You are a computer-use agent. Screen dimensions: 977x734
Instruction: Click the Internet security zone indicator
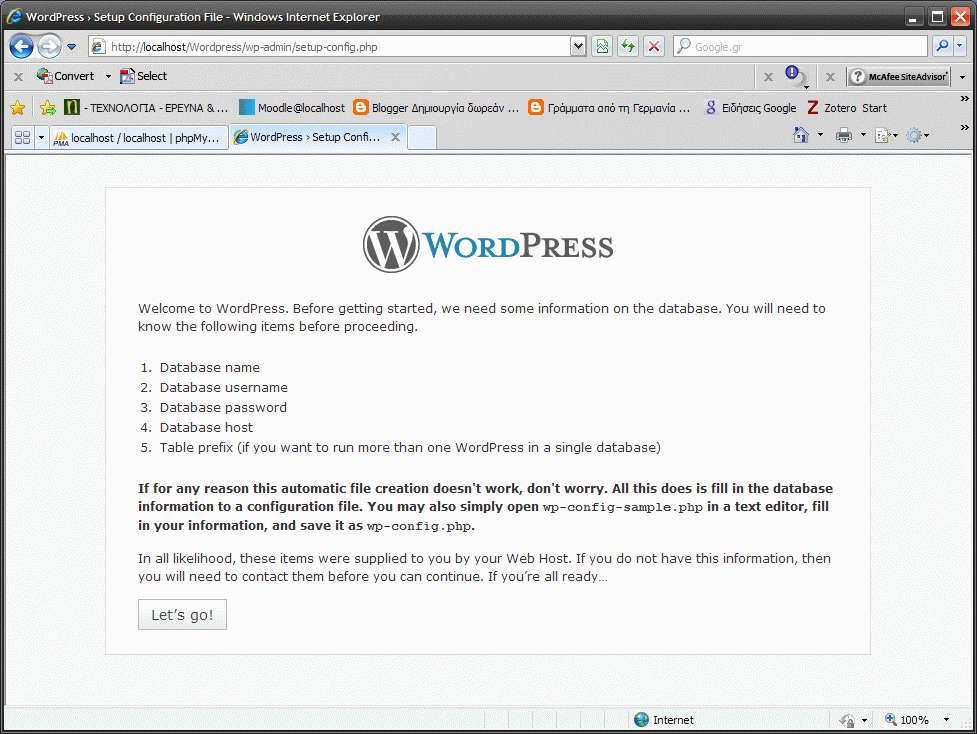664,720
